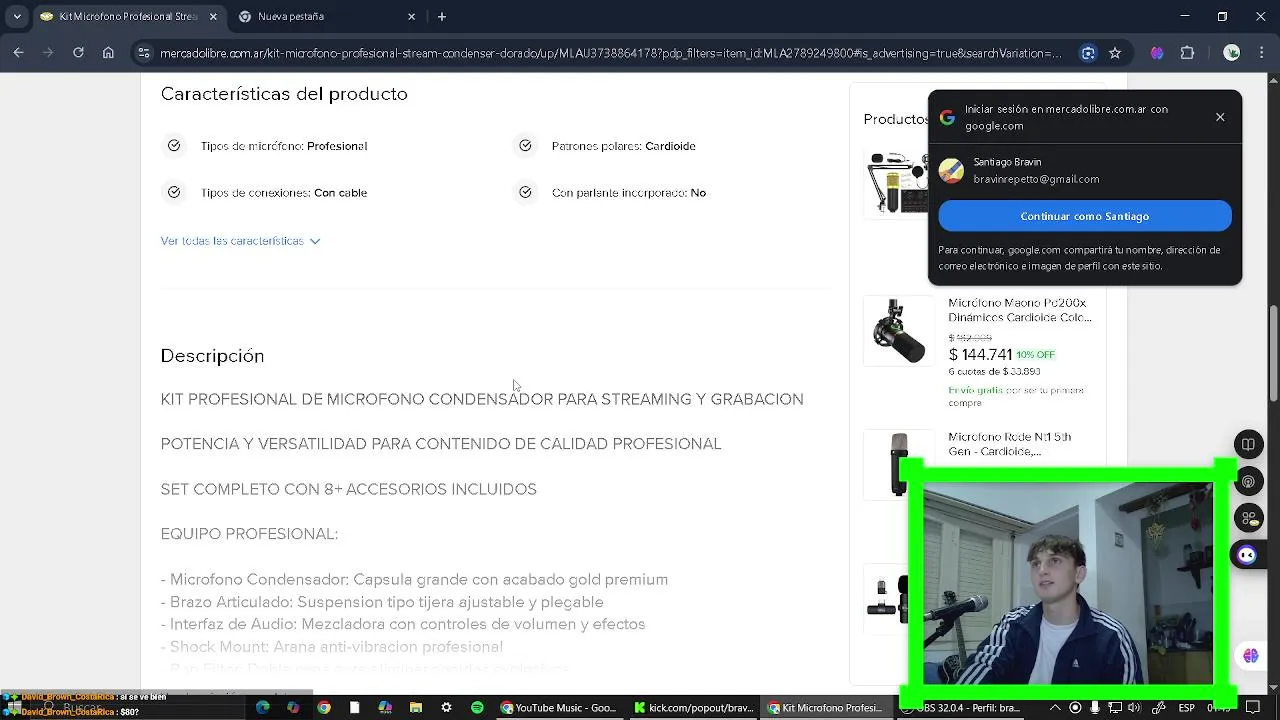Click the Tipos de conexiones check icon
Screen dimensions: 1280x720
174,192
